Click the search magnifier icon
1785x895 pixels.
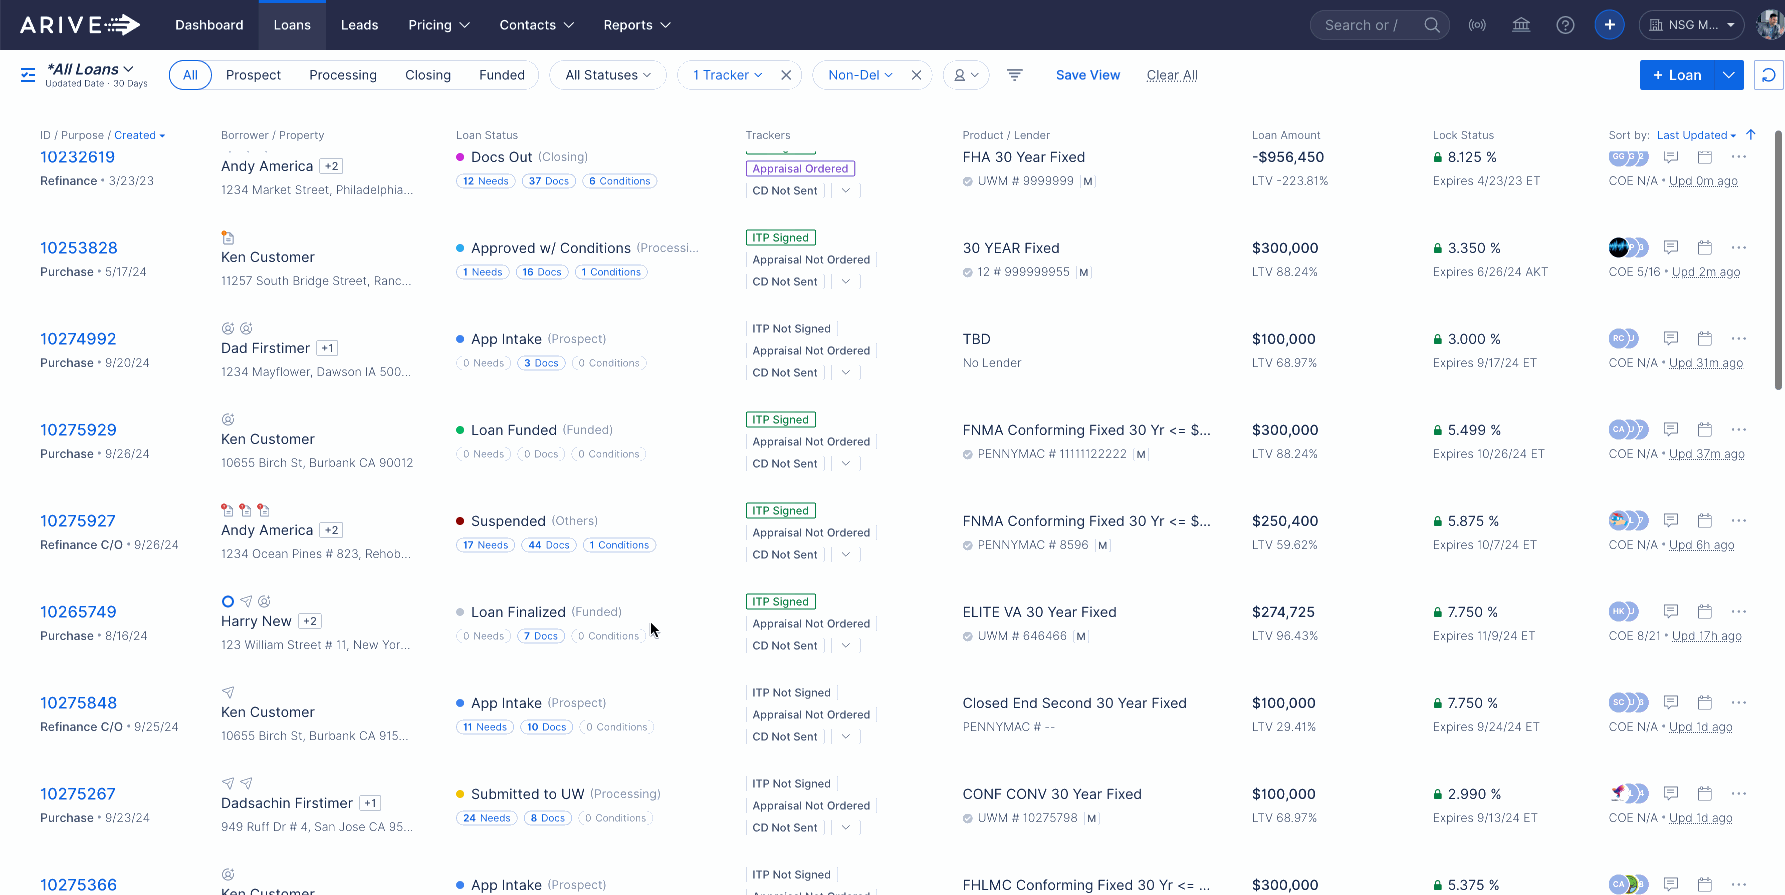click(1432, 25)
